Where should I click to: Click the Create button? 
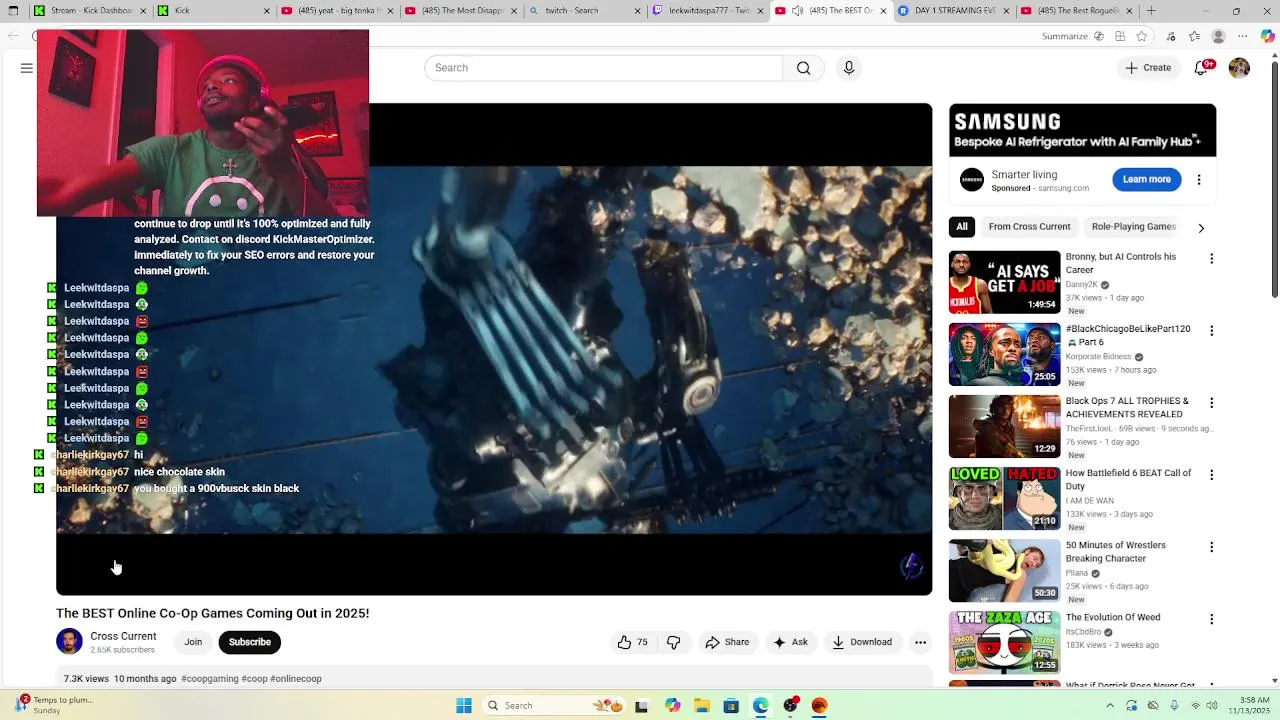tap(1148, 68)
